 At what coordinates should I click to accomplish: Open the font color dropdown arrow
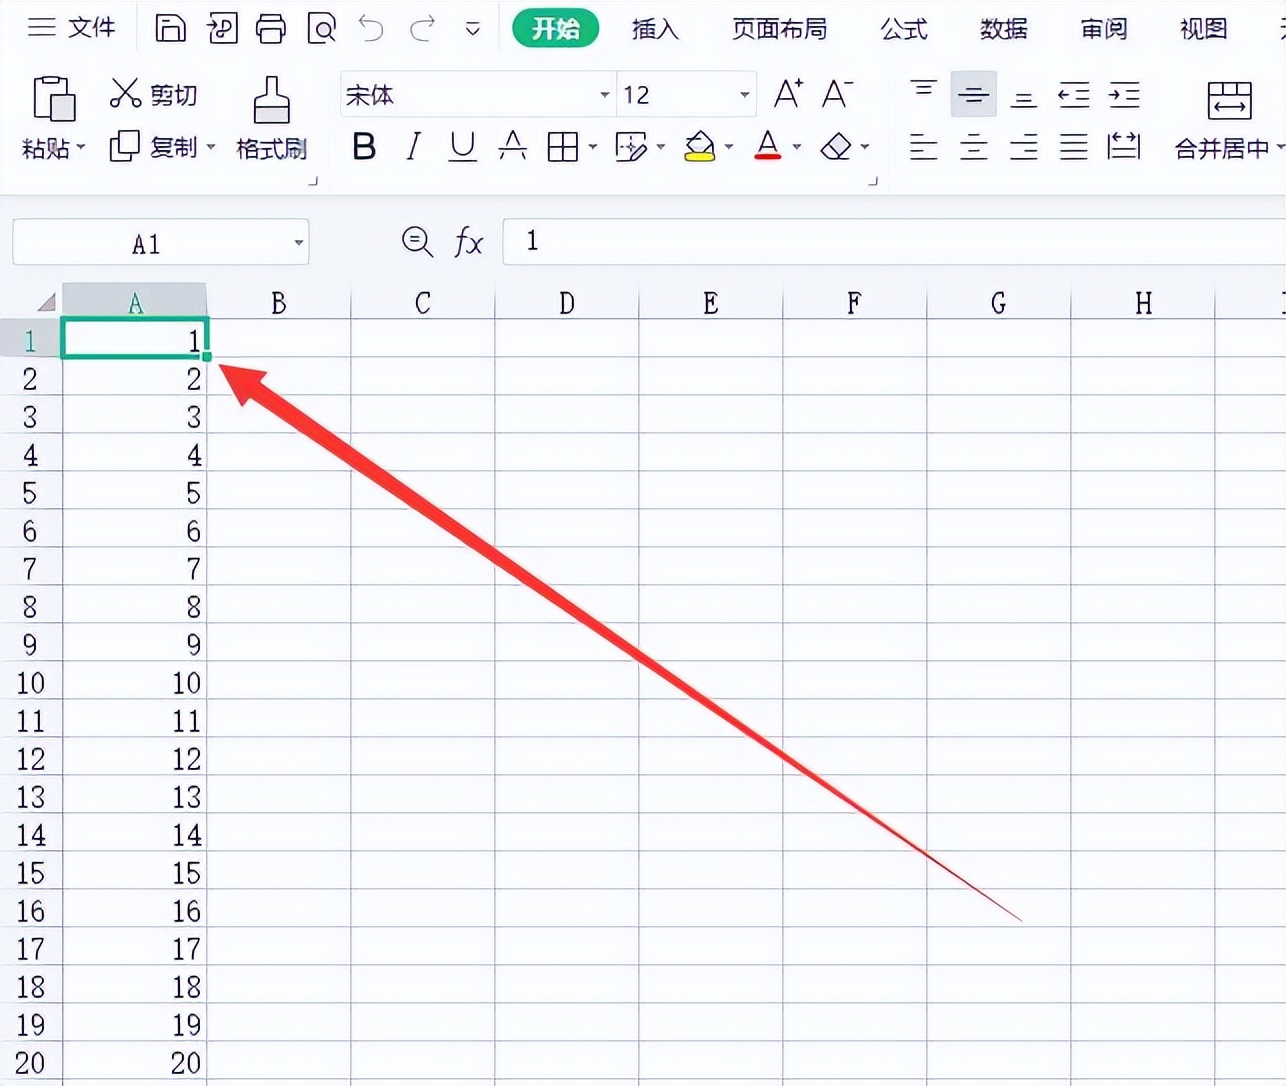[797, 148]
